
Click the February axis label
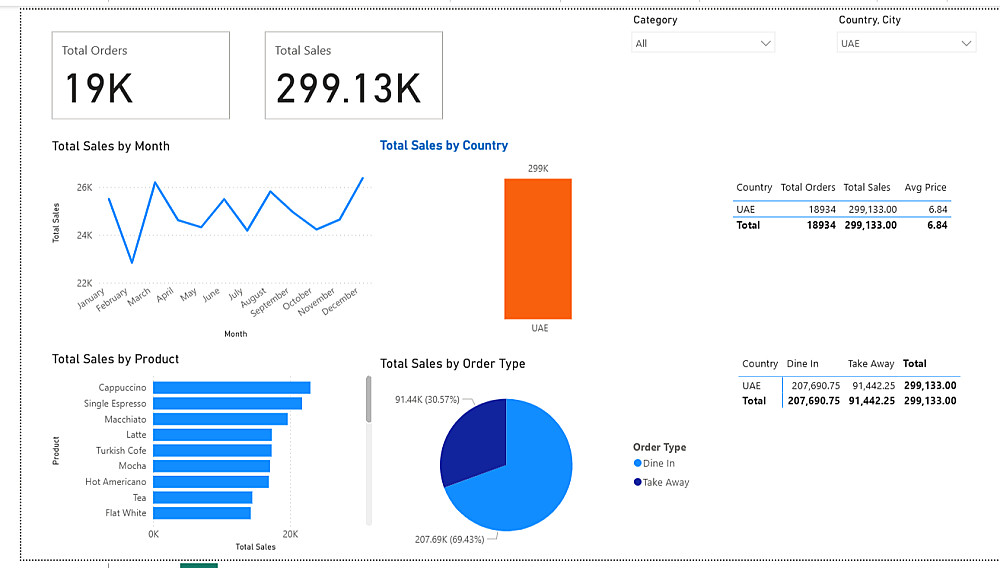pos(112,300)
